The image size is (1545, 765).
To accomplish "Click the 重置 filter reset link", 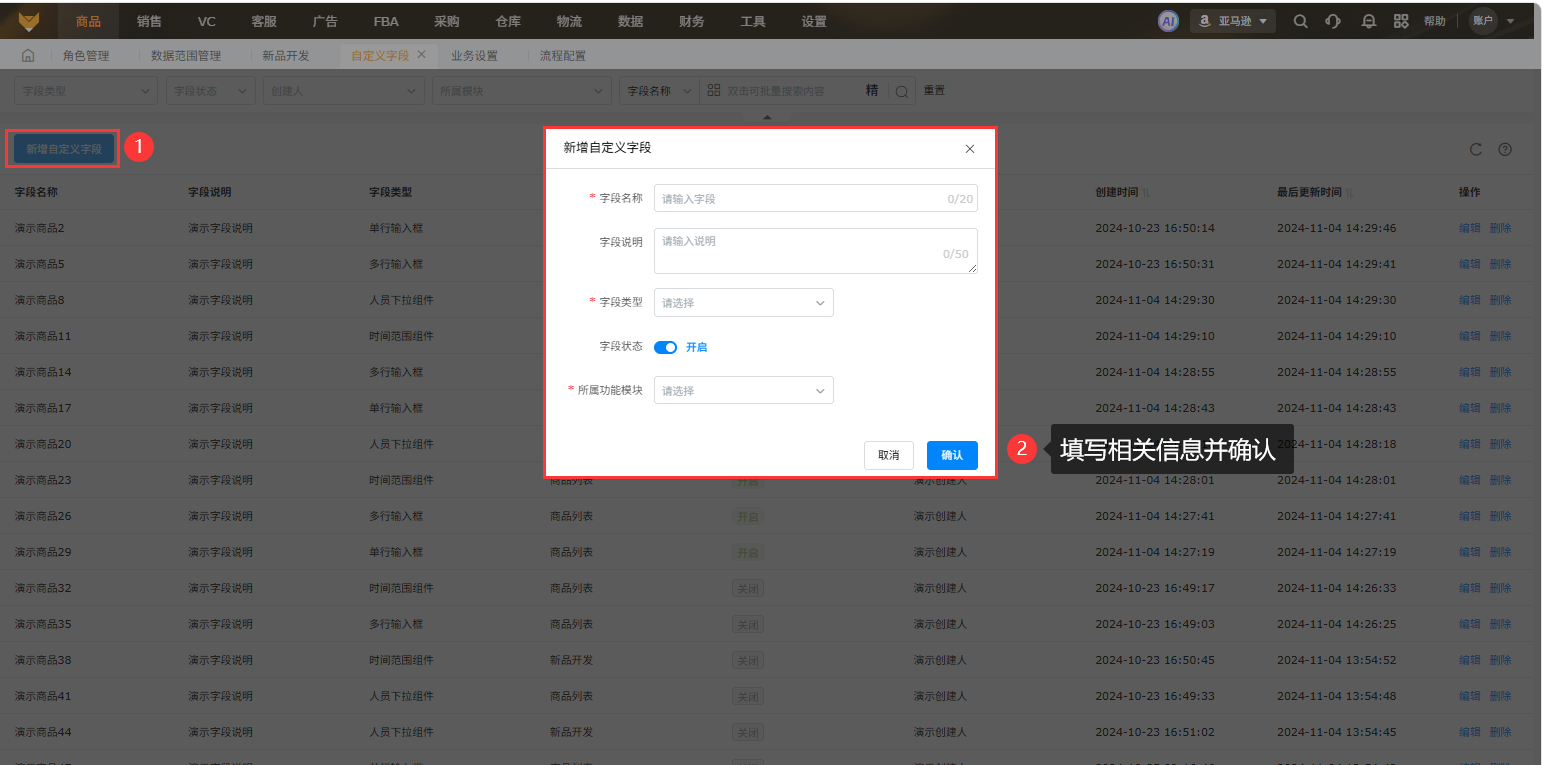I will pyautogui.click(x=934, y=91).
